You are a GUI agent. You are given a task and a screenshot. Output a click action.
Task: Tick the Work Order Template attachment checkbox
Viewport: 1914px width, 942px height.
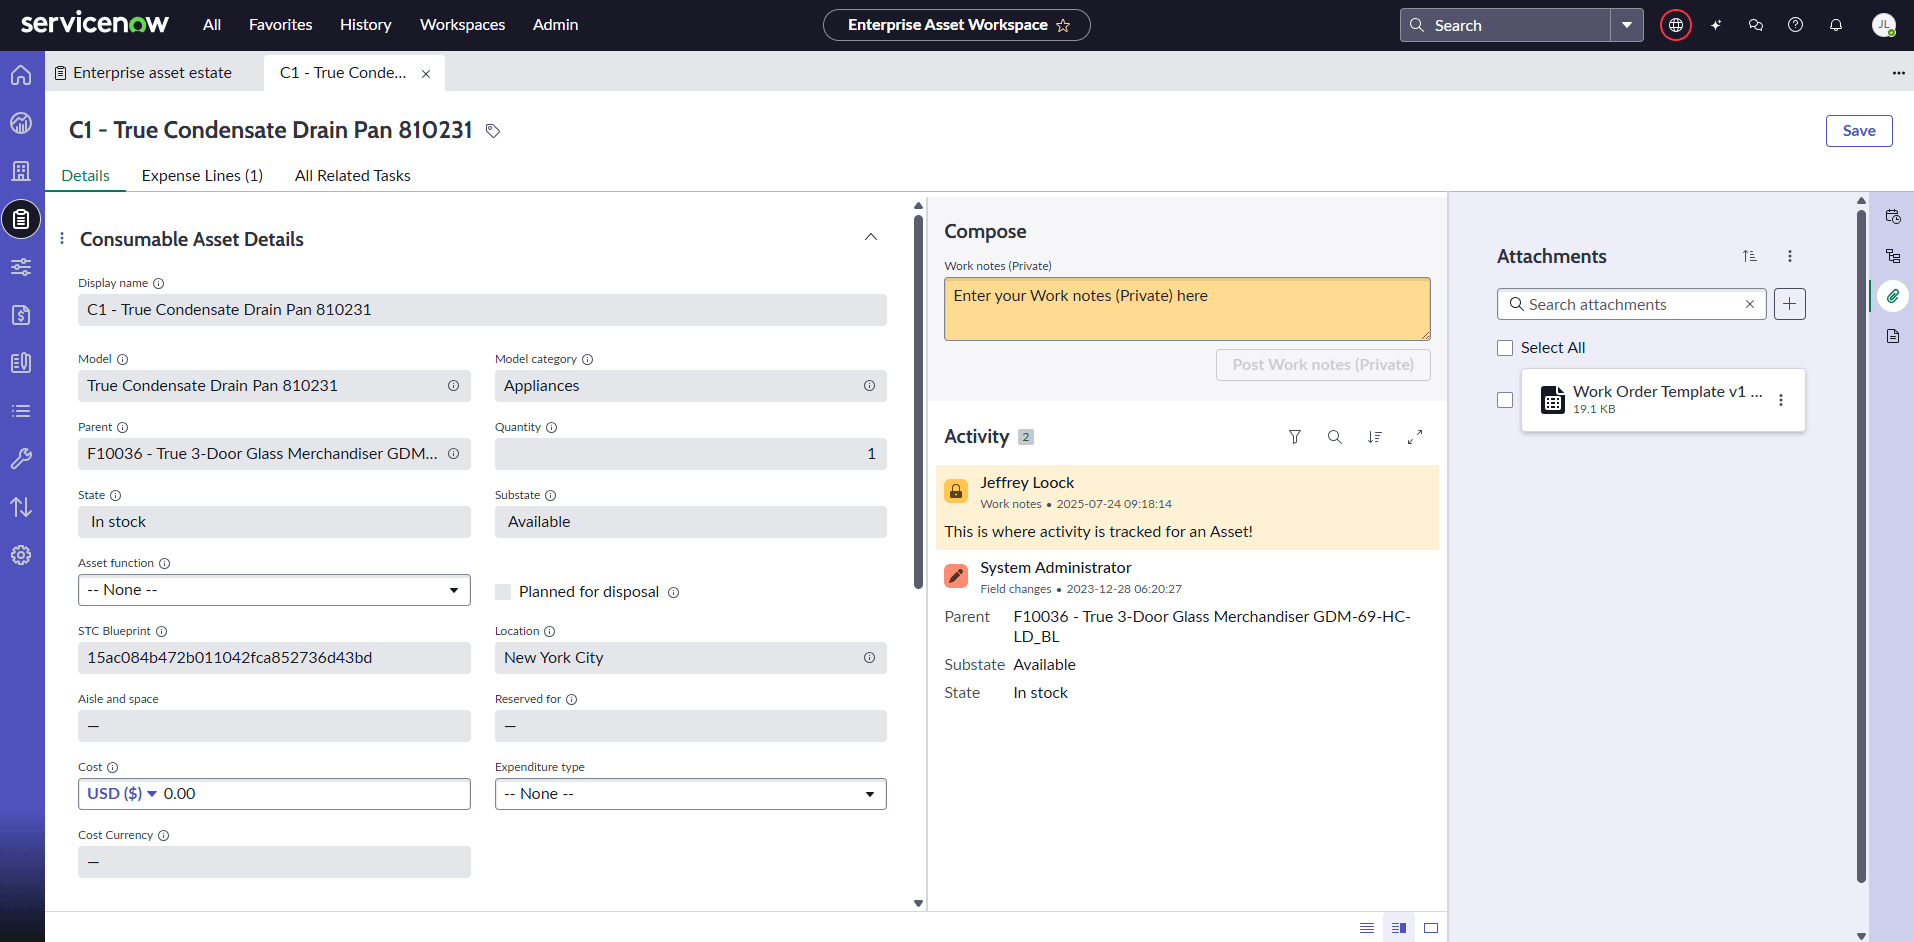1505,400
